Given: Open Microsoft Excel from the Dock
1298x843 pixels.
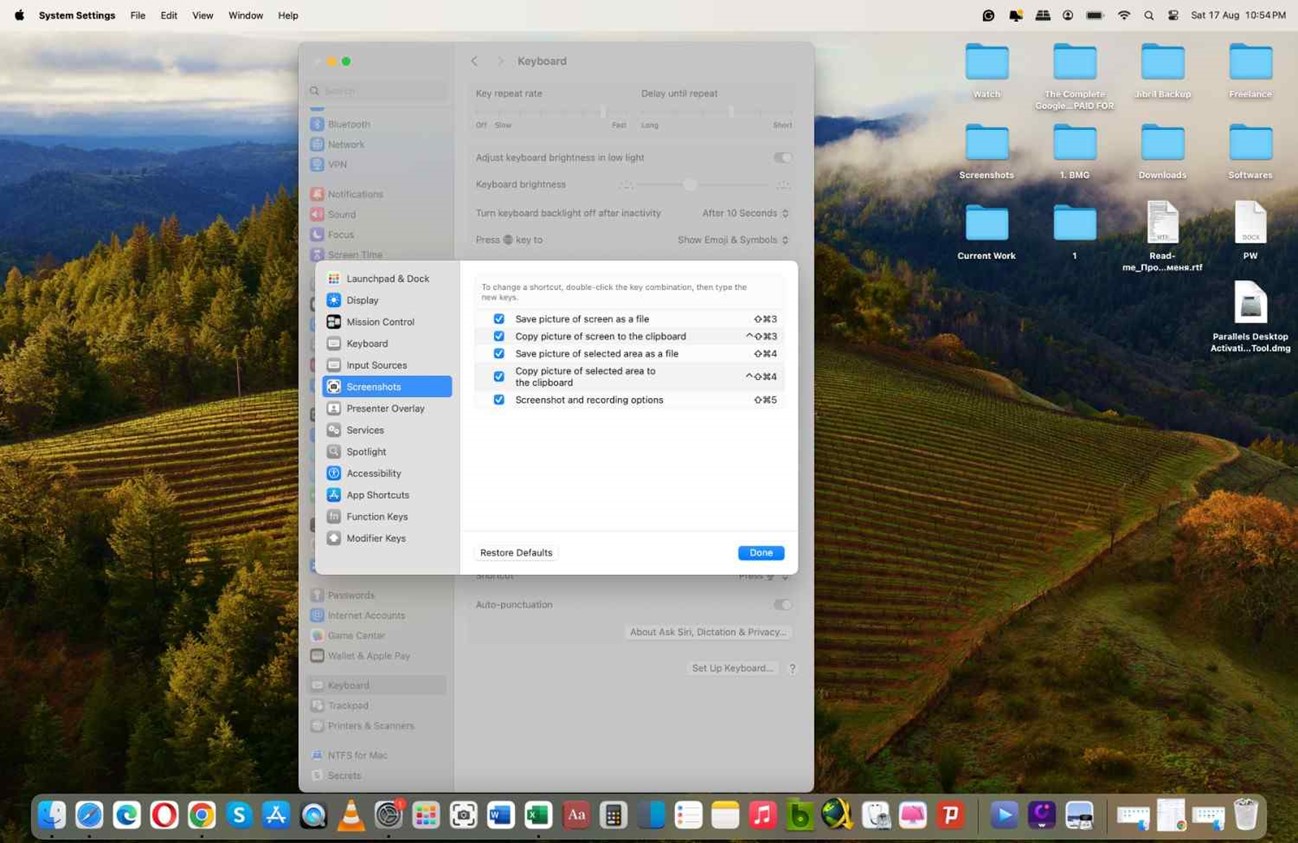Looking at the screenshot, I should 538,815.
